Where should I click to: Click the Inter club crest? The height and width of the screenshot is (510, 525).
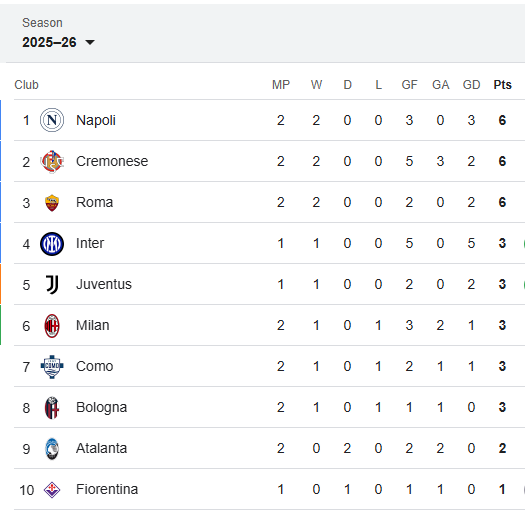point(52,244)
